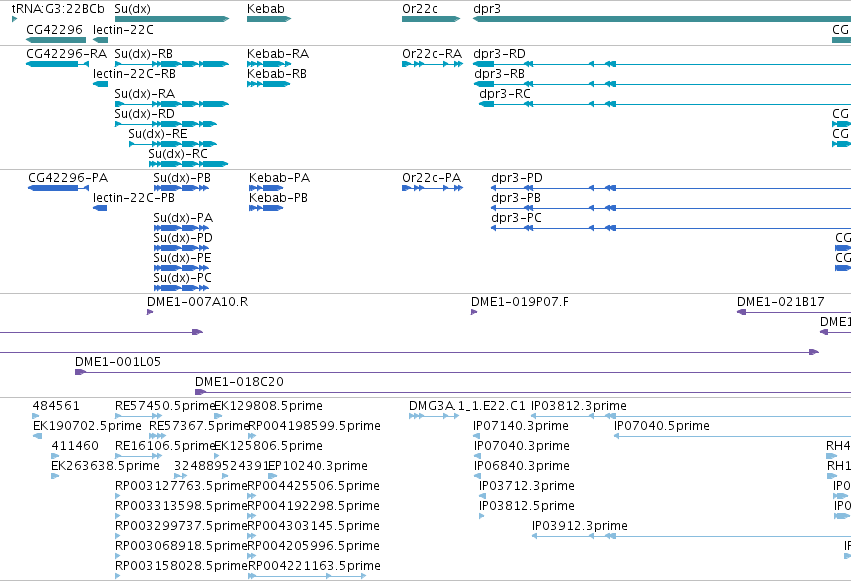Select EST RP004221163.5prime
This screenshot has height=581, width=851.
pos(307,576)
